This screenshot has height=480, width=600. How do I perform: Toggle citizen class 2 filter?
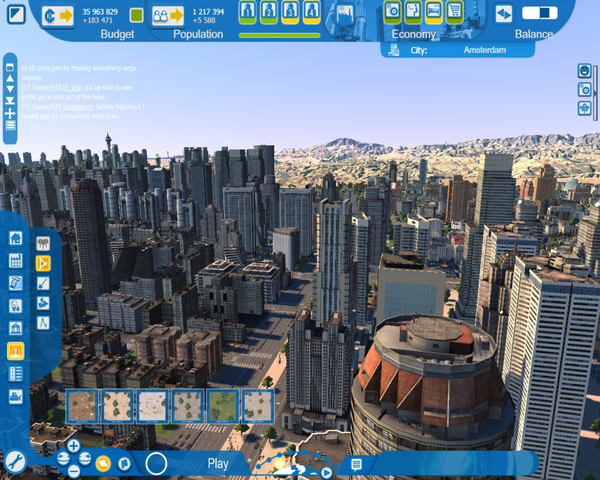pyautogui.click(x=269, y=11)
